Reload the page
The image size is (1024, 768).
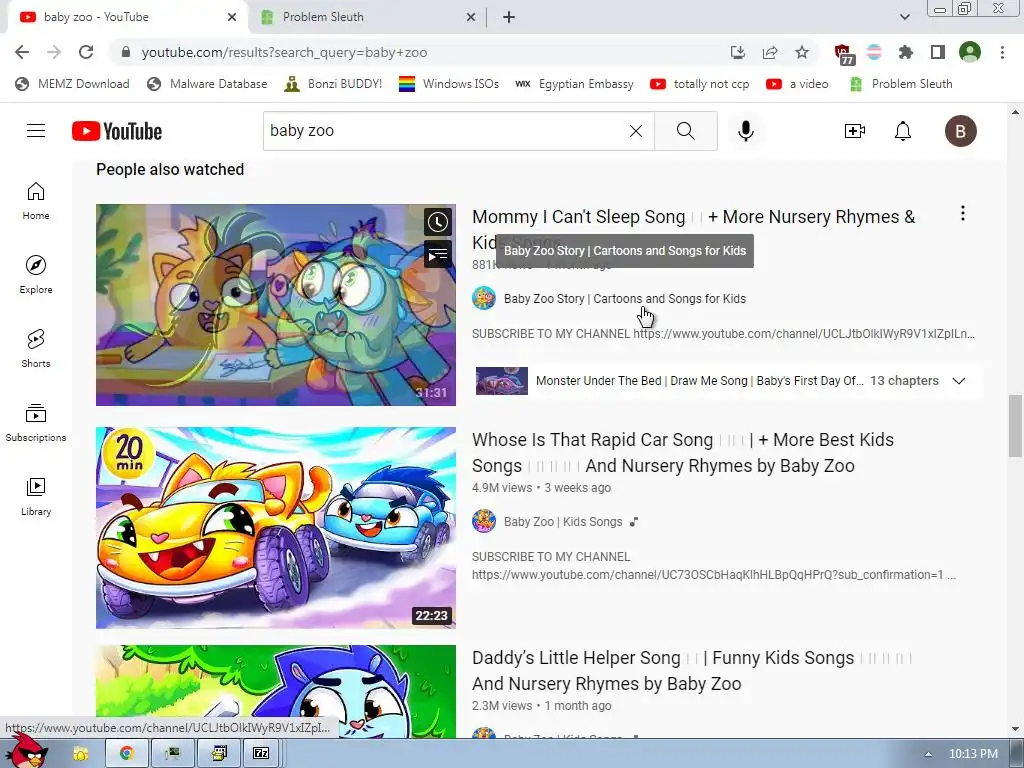[x=86, y=52]
